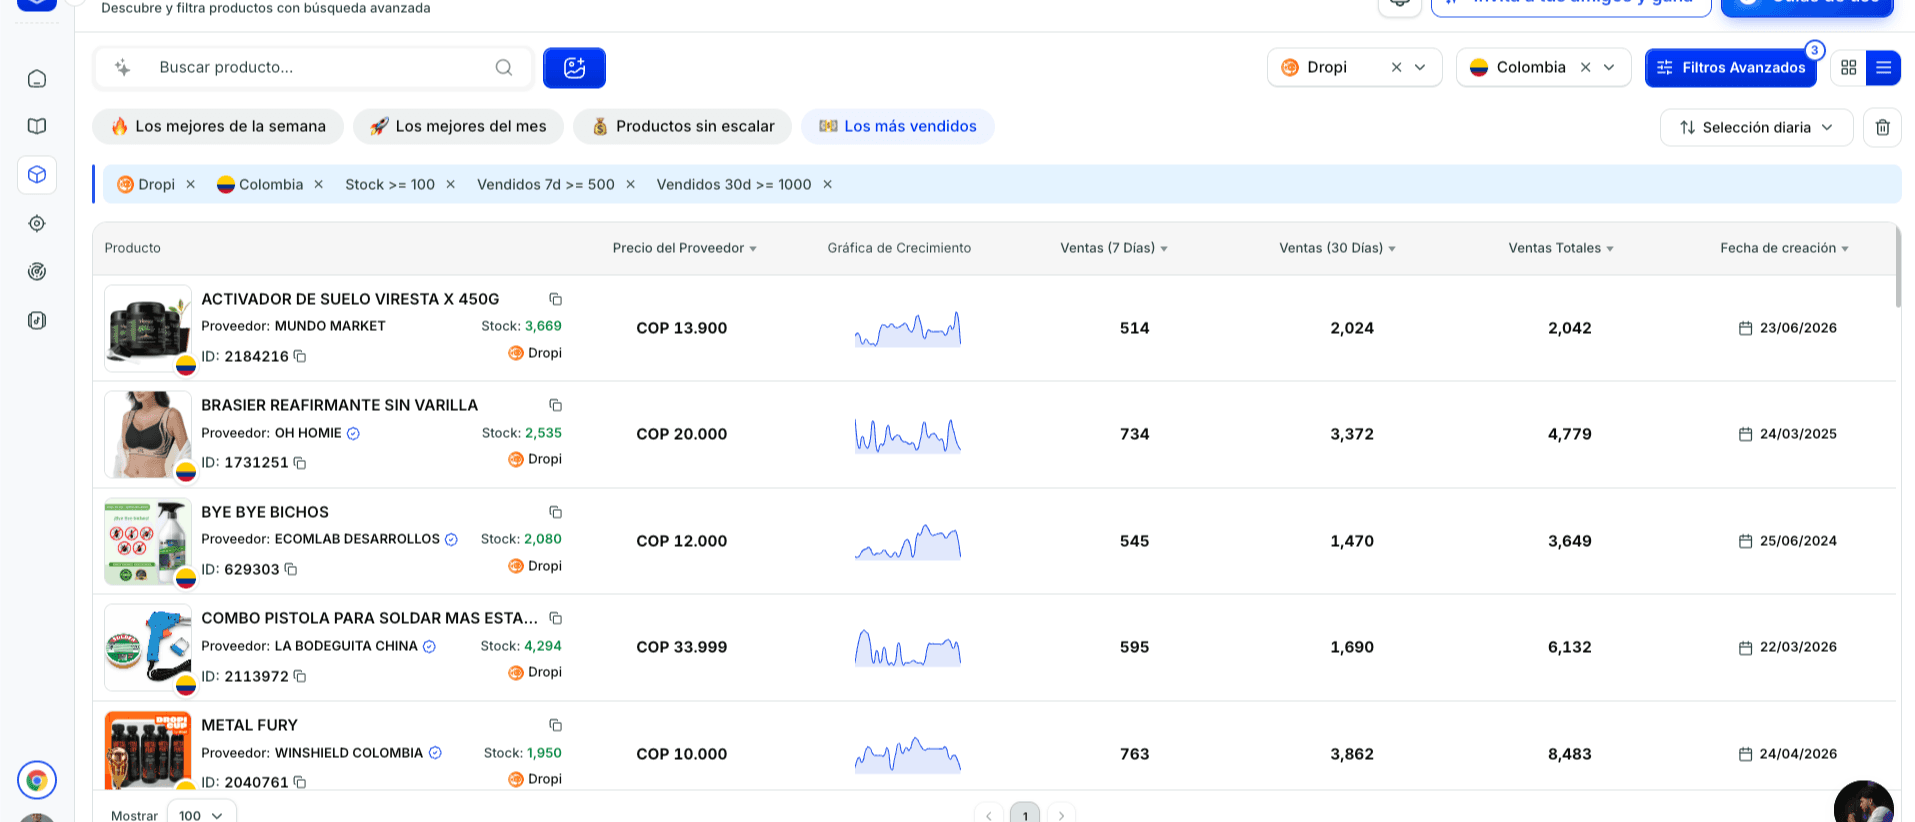
Task: Copy the name METAL FURY
Action: point(556,725)
